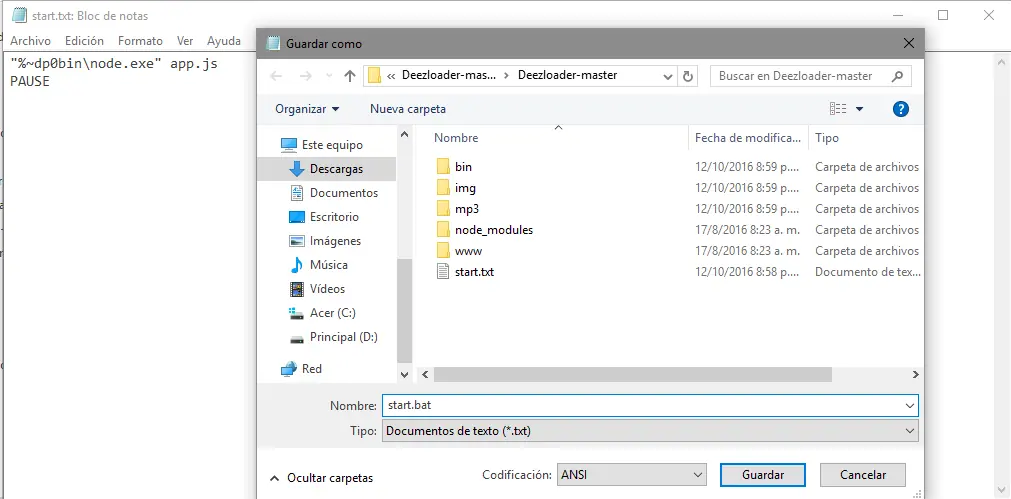Open the Edición menu in Bloc de notas

pos(84,41)
